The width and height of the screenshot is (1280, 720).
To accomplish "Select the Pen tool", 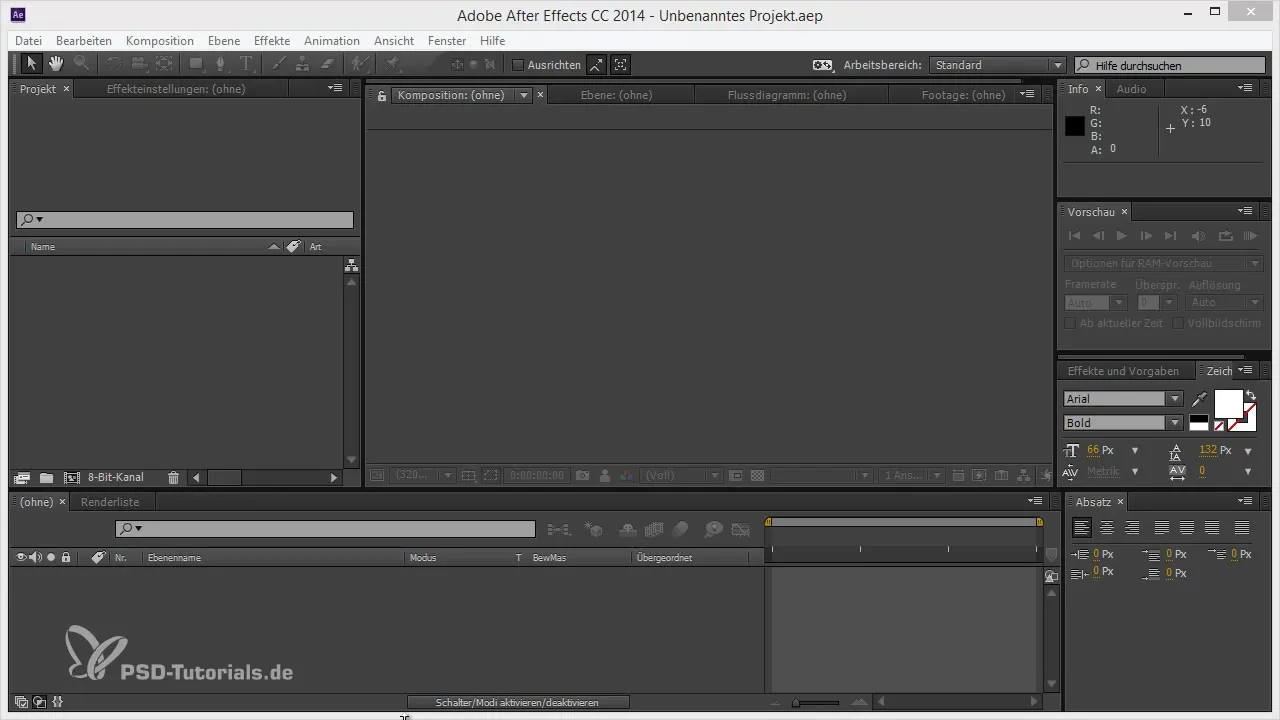I will [221, 64].
